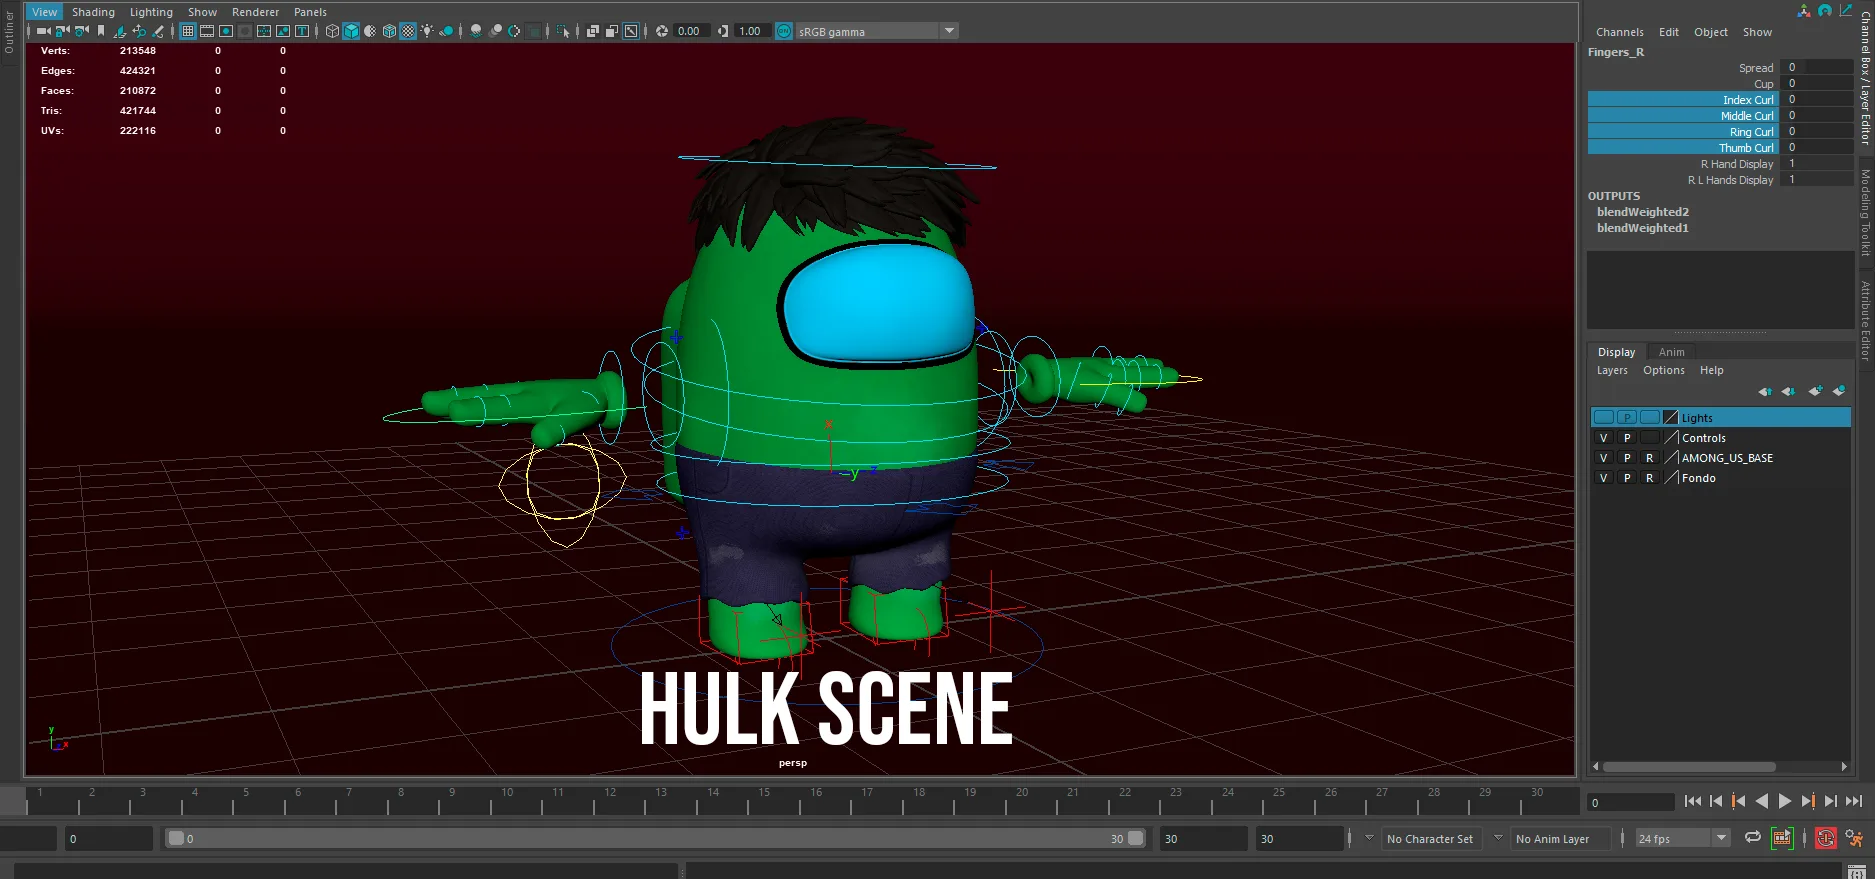Click the Move layer down icon
This screenshot has width=1875, height=879.
point(1788,391)
